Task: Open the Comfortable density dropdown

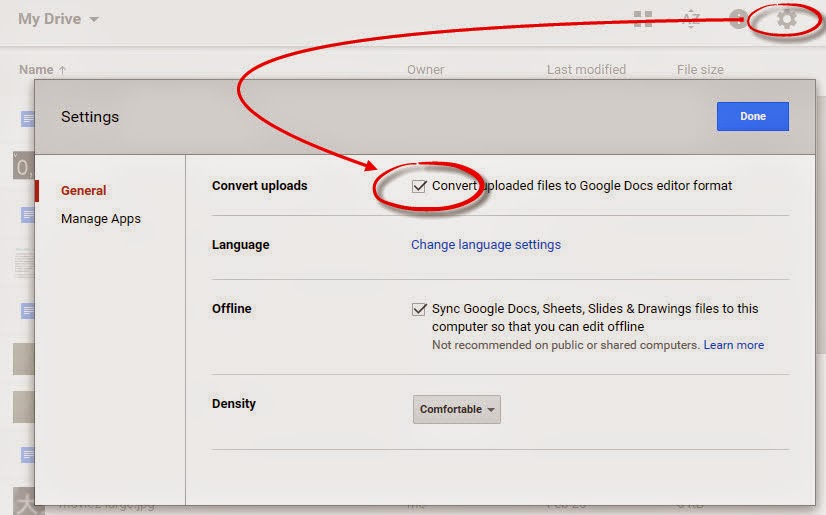Action: [x=457, y=409]
